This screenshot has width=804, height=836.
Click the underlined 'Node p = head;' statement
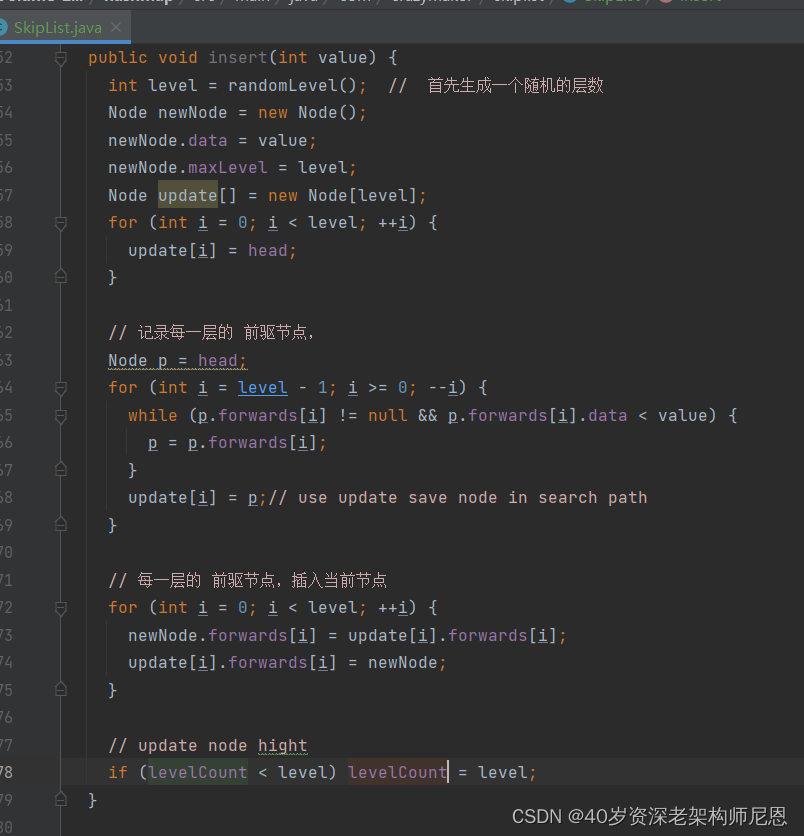(177, 361)
